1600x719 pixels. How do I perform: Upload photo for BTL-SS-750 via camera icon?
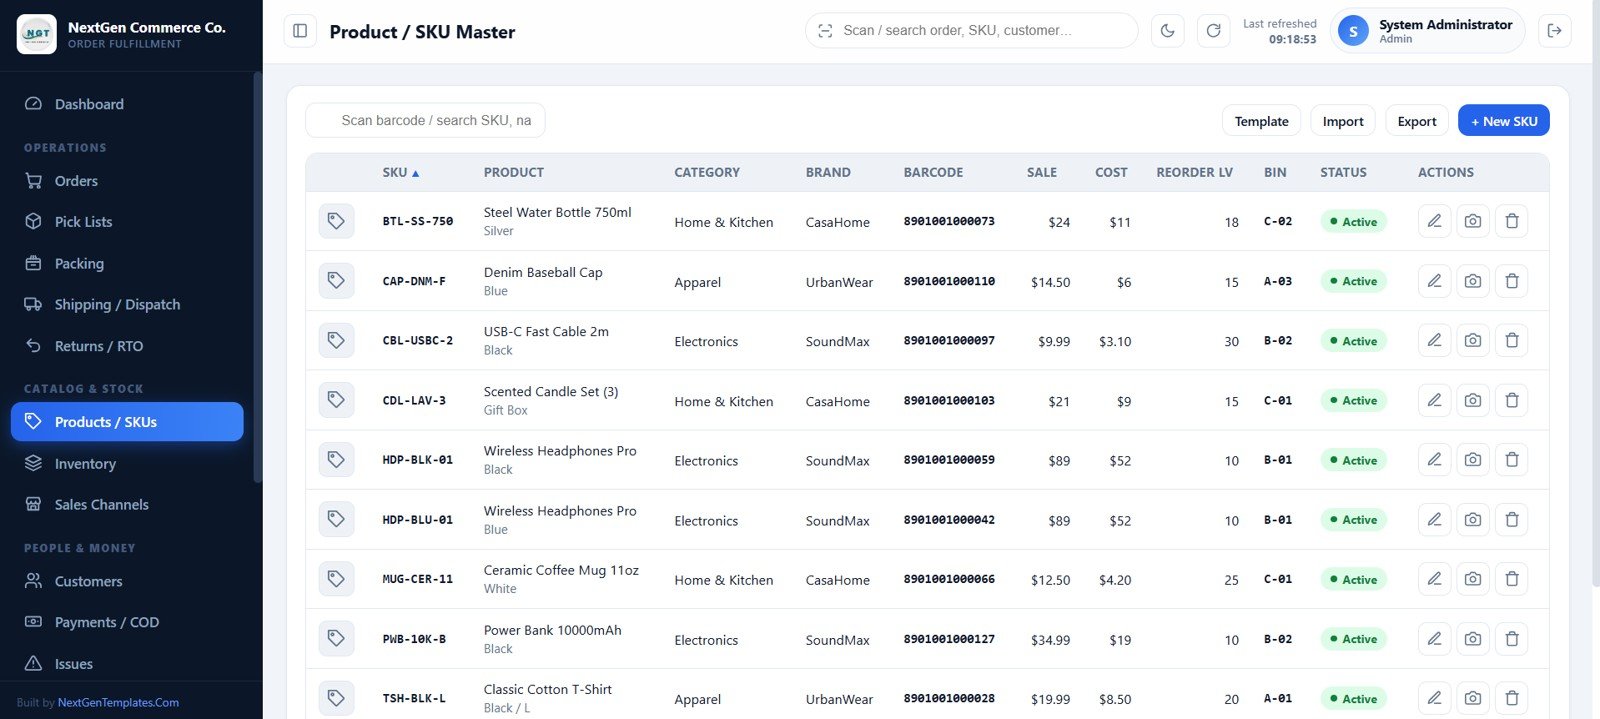tap(1473, 221)
